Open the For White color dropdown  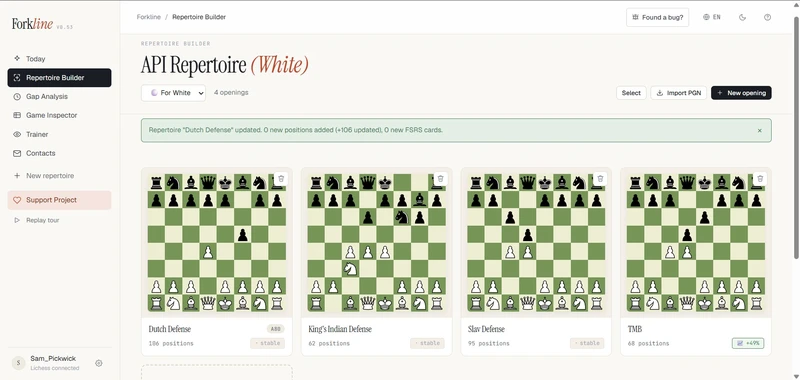pos(173,93)
